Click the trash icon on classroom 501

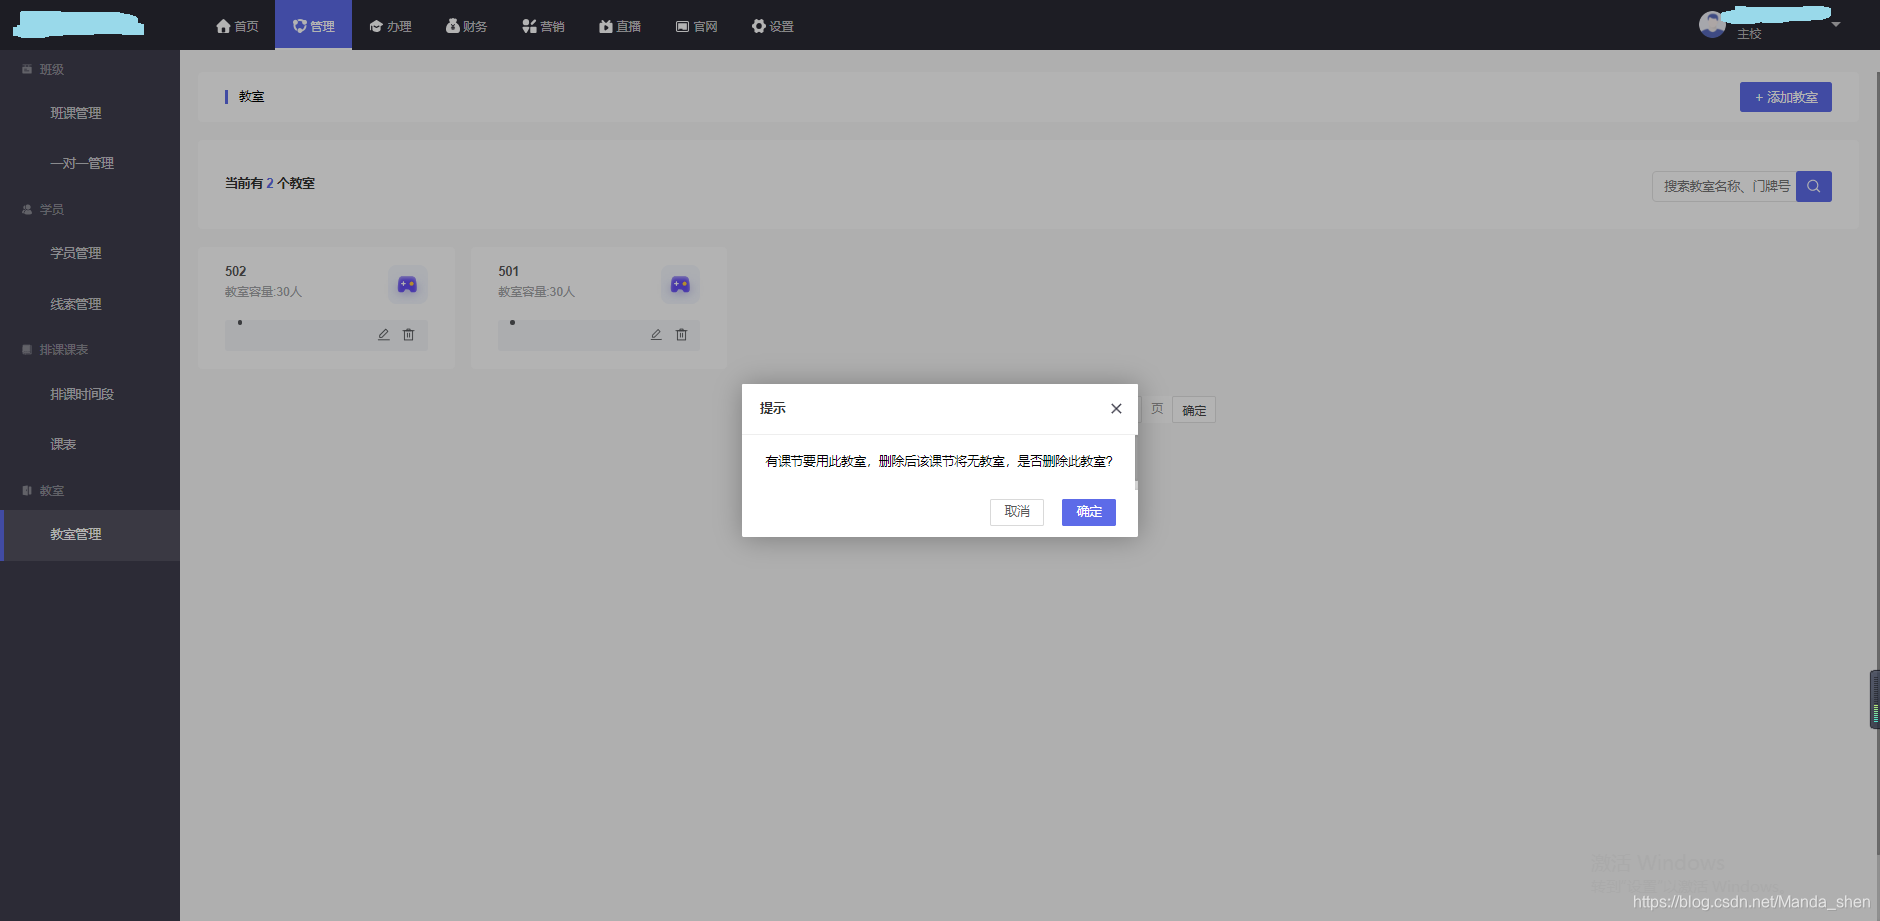tap(681, 334)
